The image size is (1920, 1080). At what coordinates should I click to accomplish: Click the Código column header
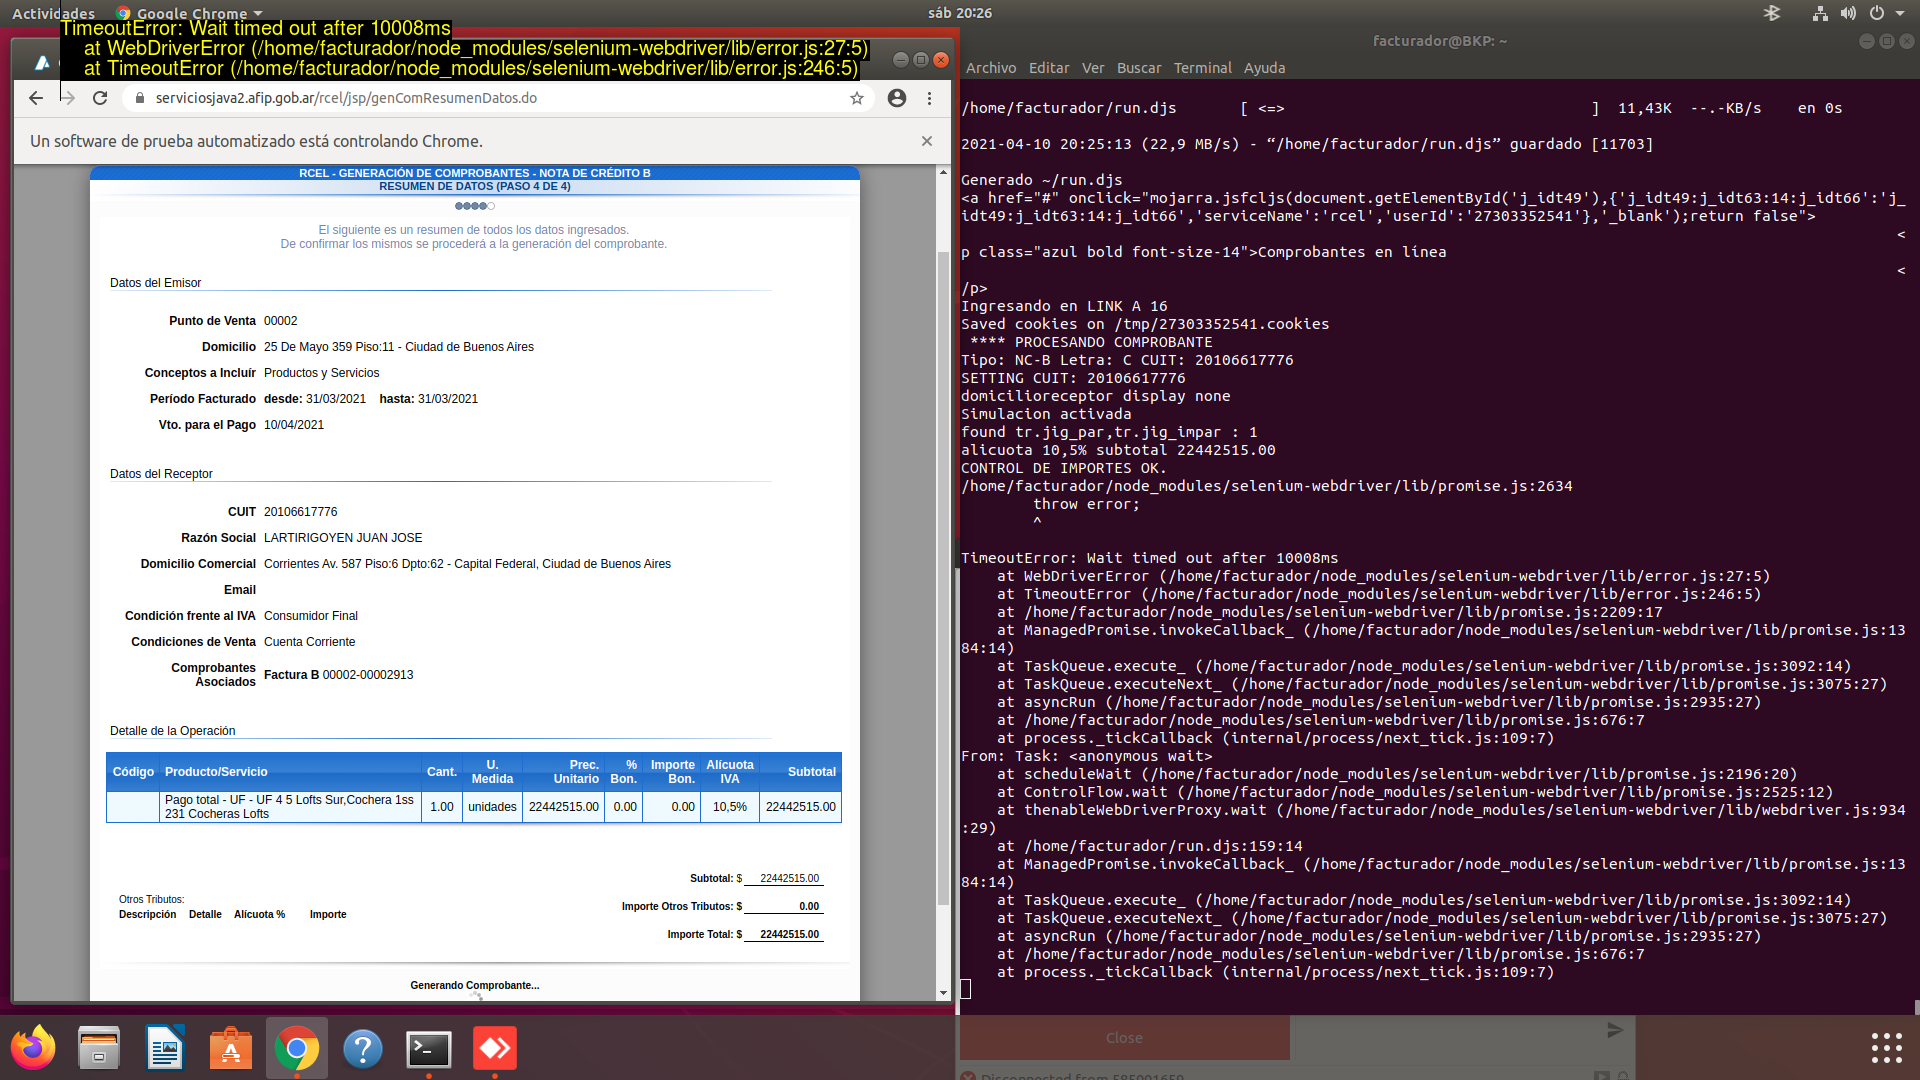tap(133, 772)
